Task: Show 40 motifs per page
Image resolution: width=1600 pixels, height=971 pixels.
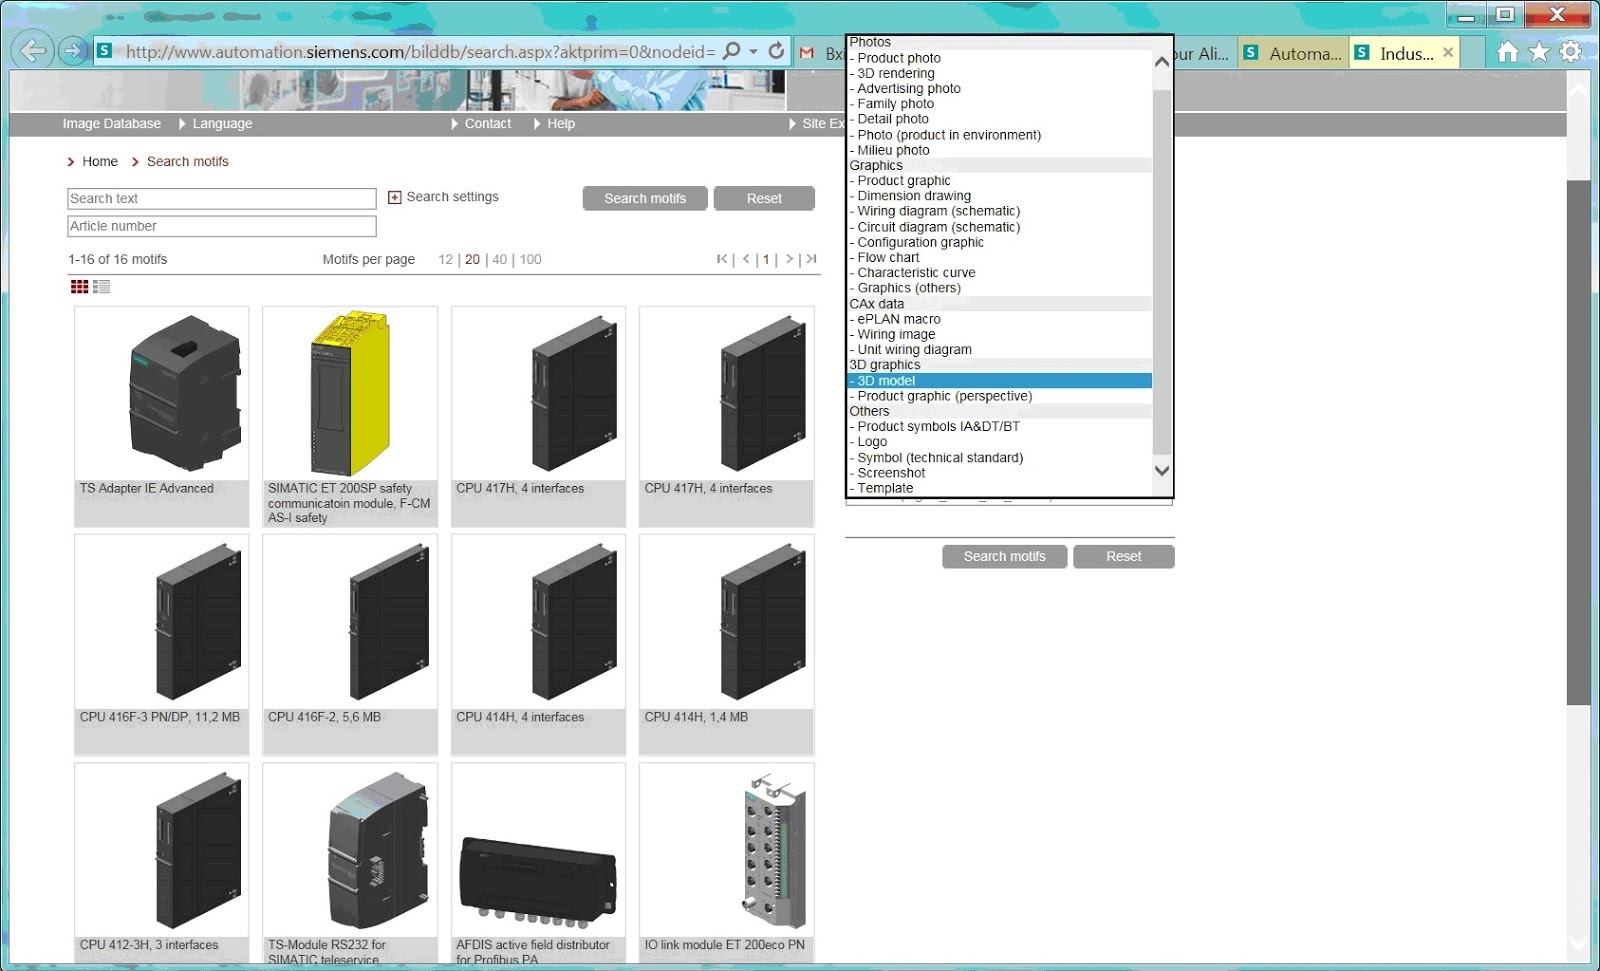Action: (x=500, y=259)
